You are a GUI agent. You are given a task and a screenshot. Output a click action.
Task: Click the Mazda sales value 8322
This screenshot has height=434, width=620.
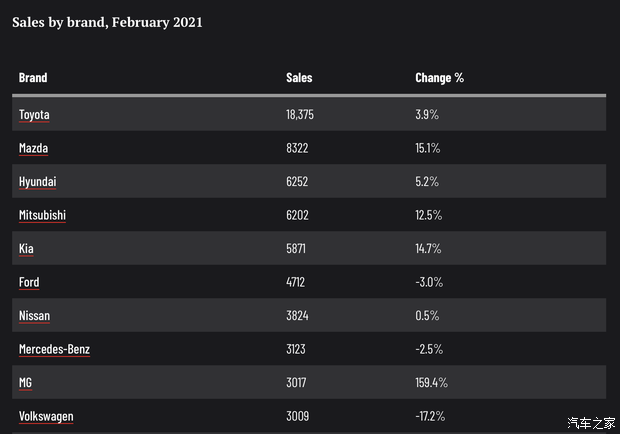(297, 148)
